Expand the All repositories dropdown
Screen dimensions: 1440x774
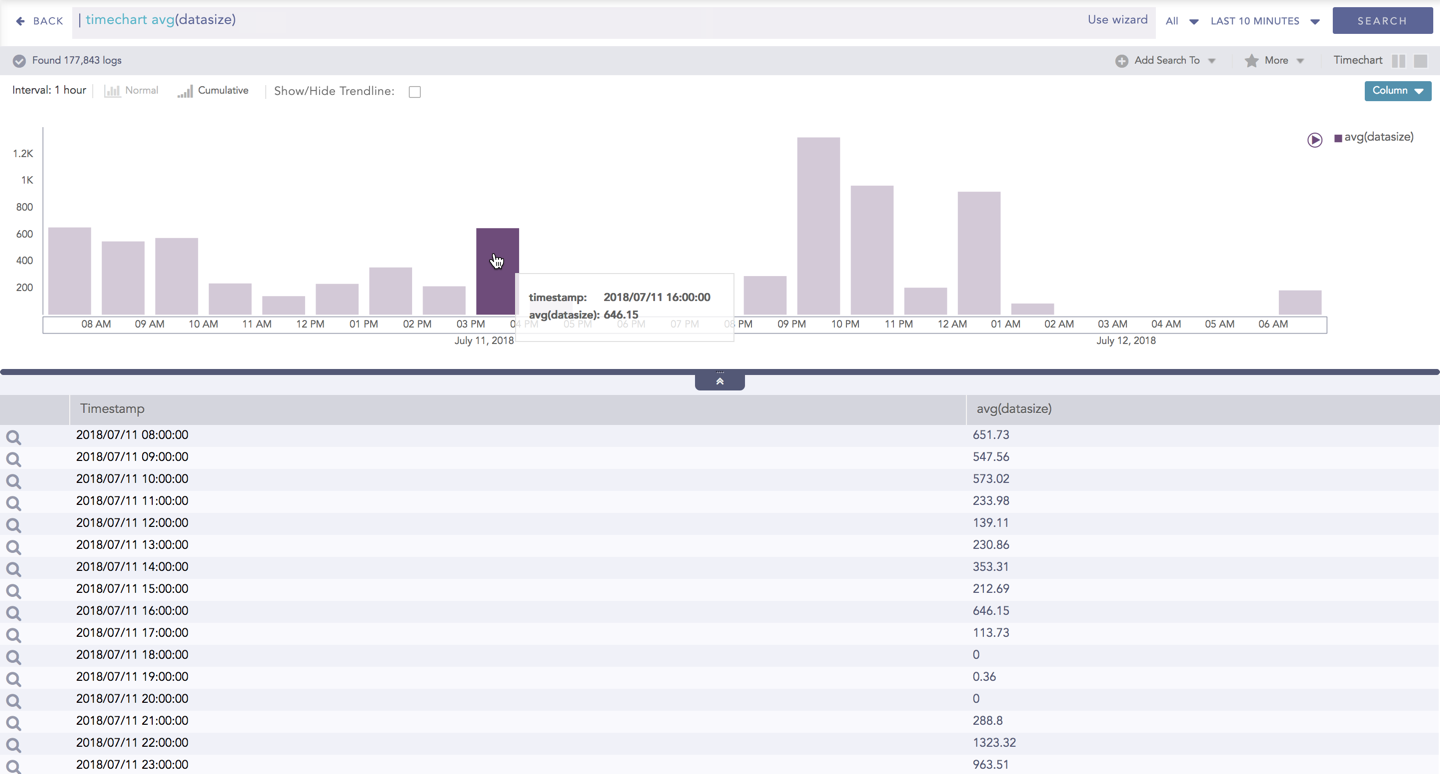click(1181, 21)
